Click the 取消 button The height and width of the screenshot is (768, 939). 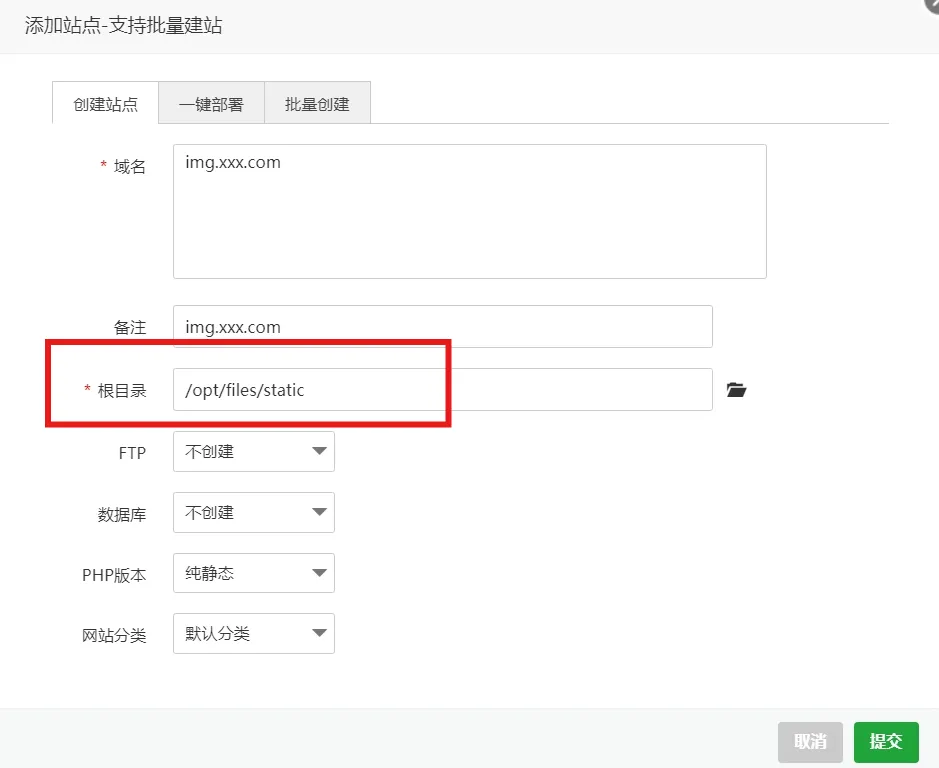pos(810,742)
